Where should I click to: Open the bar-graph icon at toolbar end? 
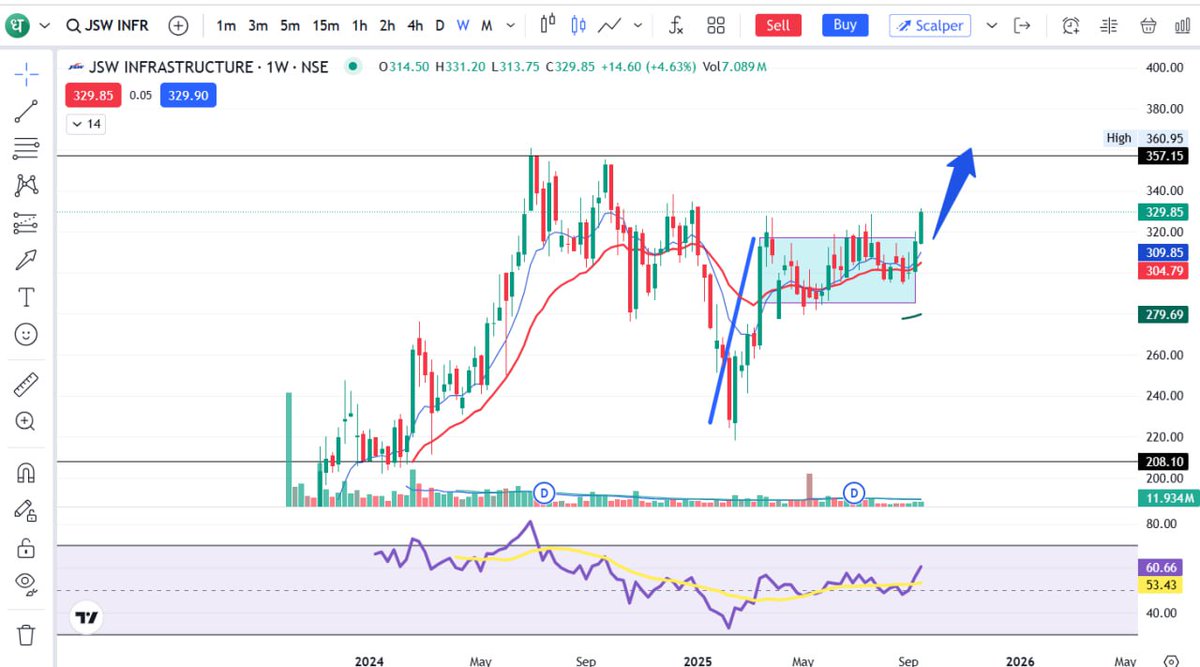point(1185,25)
